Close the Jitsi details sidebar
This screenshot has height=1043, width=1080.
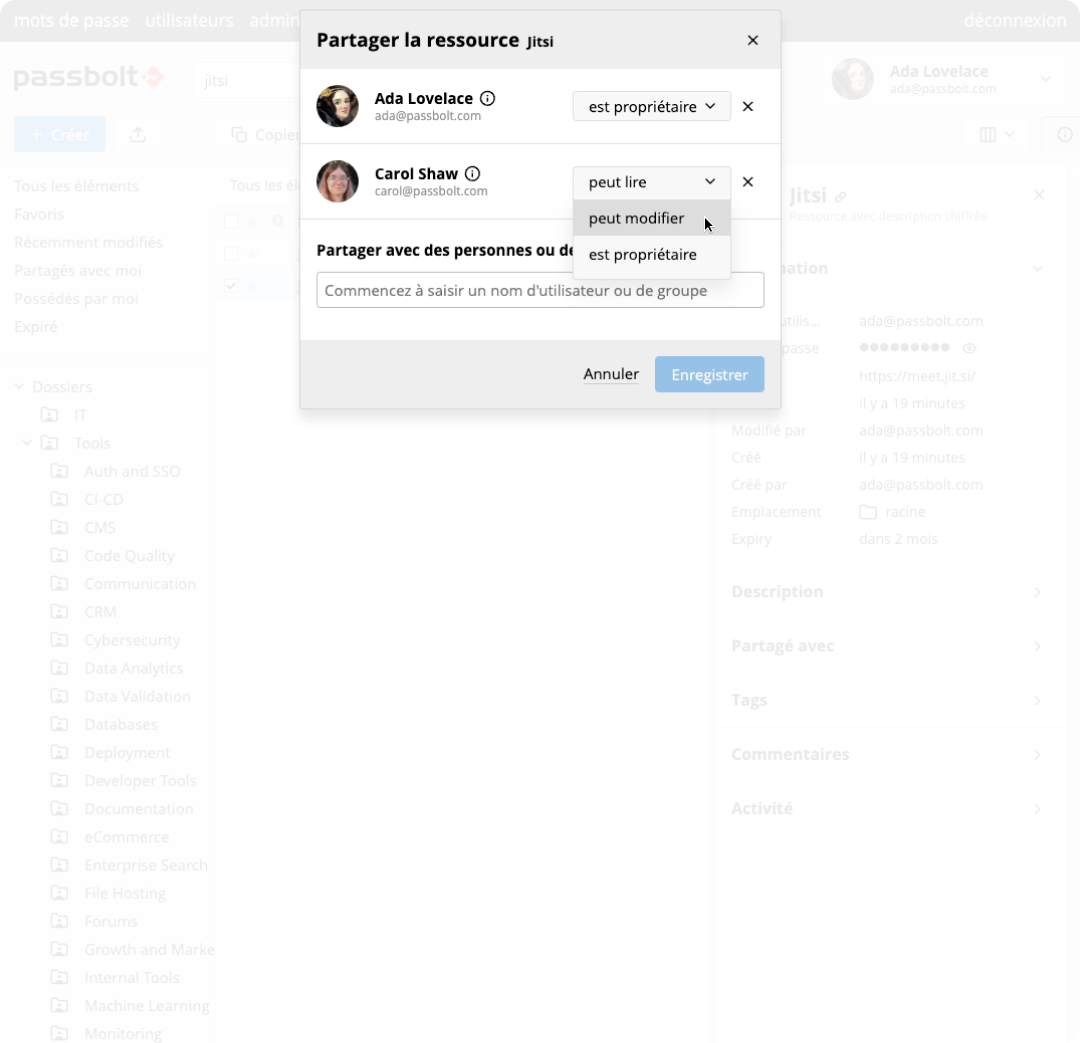(1039, 195)
